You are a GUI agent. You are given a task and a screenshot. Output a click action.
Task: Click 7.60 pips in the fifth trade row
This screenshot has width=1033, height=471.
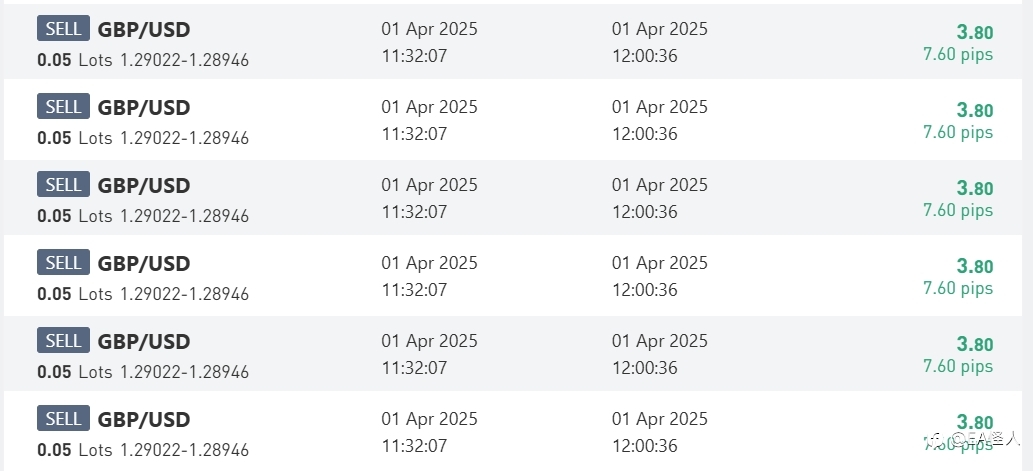click(x=958, y=366)
